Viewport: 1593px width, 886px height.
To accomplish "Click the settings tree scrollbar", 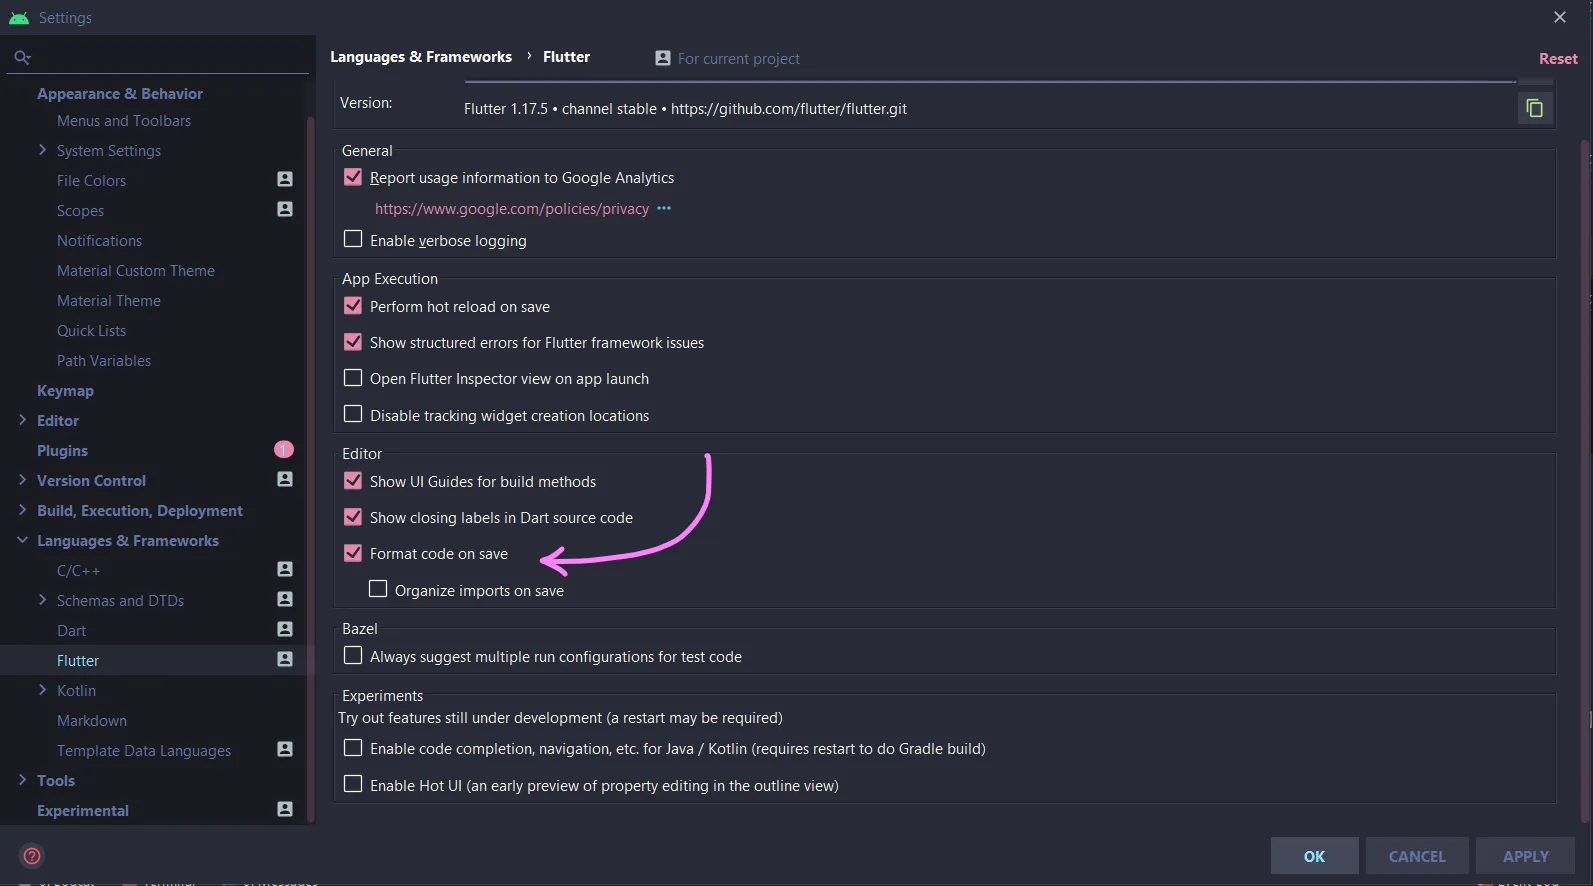I will [311, 470].
